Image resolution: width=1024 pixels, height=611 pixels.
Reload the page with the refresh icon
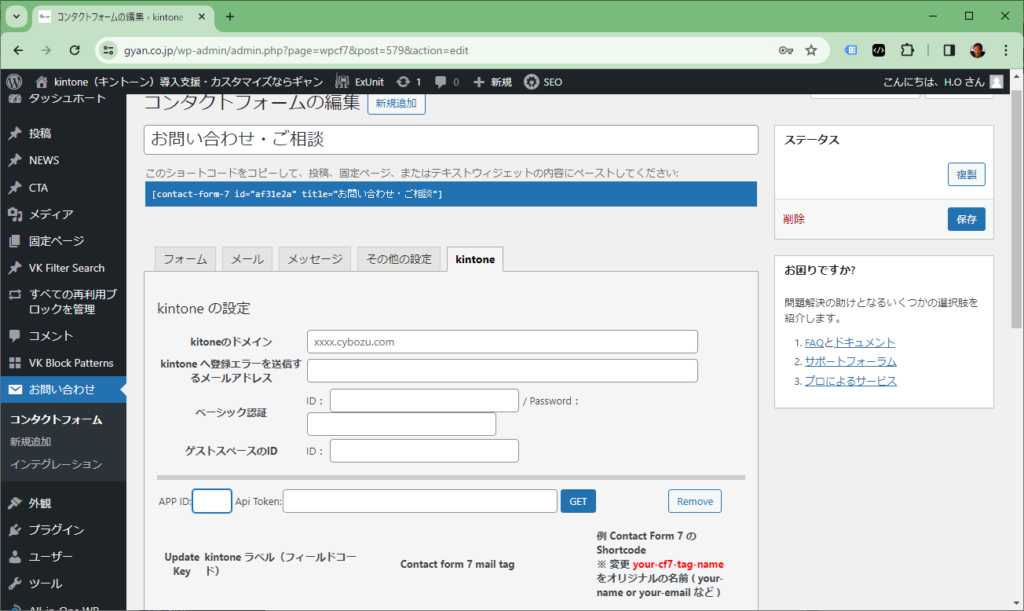74,50
